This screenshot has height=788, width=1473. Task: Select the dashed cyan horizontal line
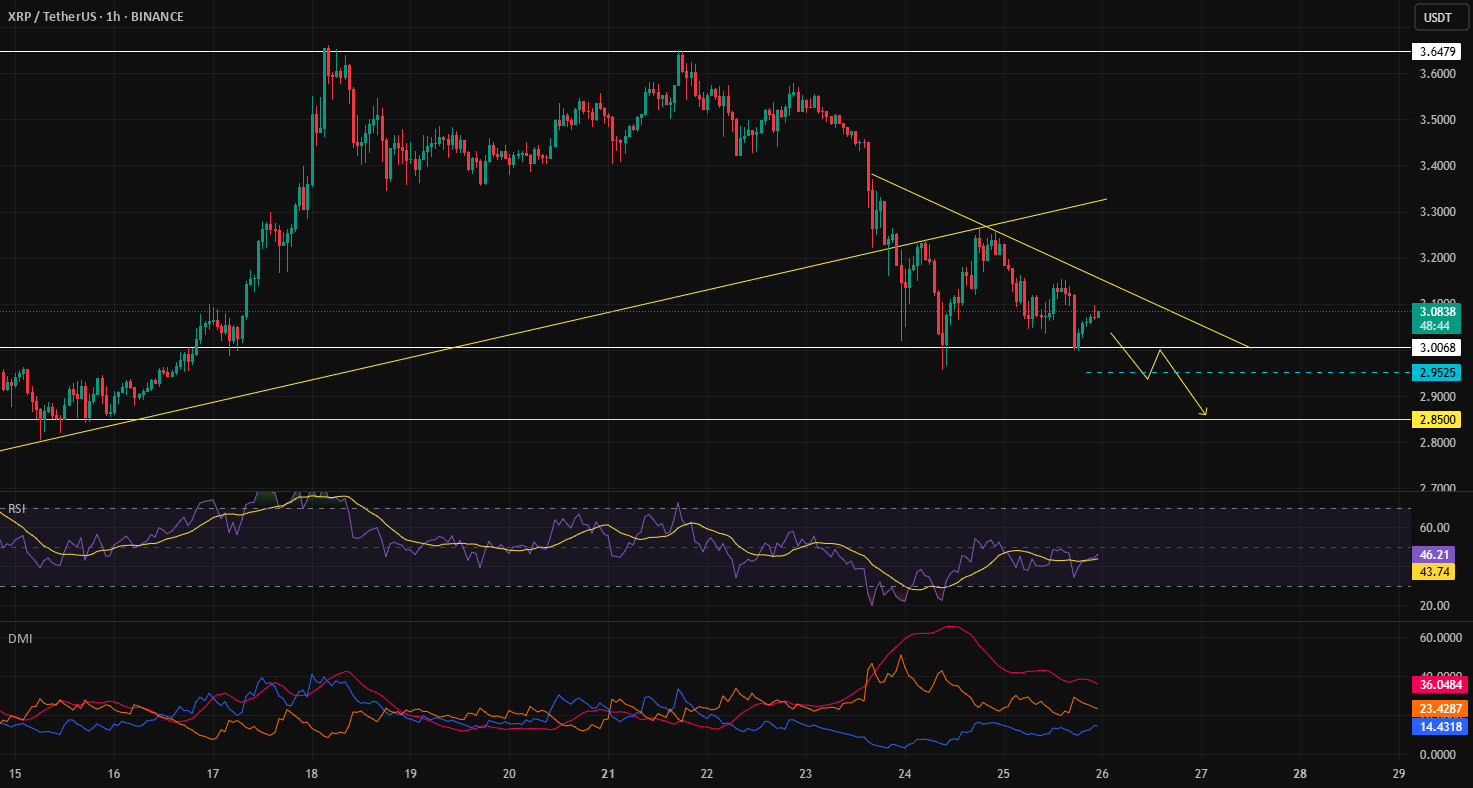tap(1247, 373)
